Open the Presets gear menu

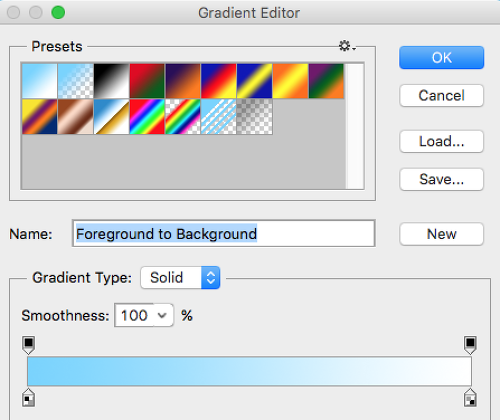(x=347, y=46)
